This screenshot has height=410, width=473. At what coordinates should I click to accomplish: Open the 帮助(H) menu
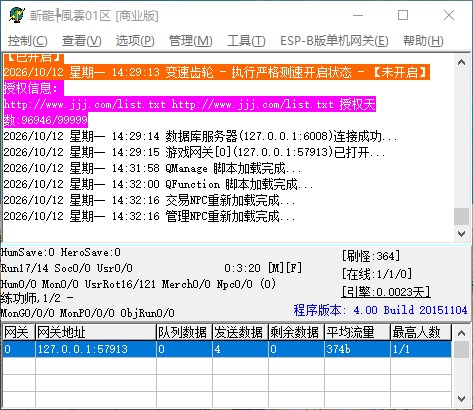(x=423, y=41)
